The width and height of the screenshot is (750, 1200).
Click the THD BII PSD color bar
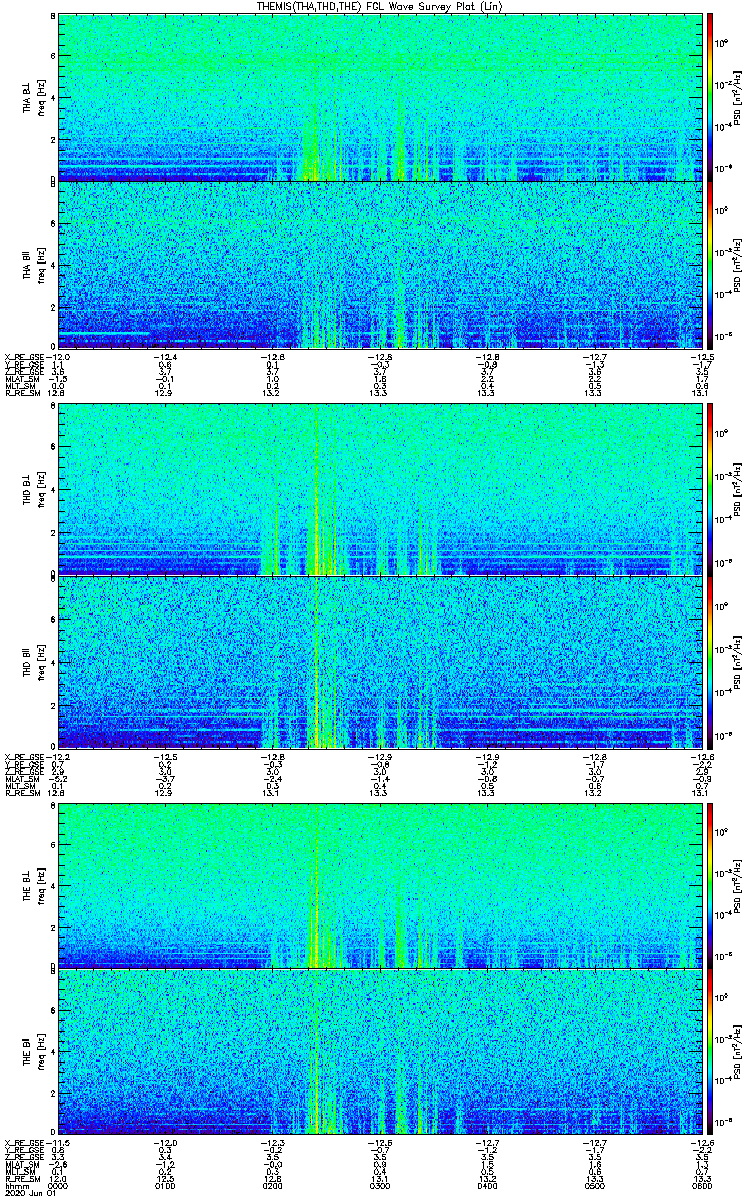[709, 661]
